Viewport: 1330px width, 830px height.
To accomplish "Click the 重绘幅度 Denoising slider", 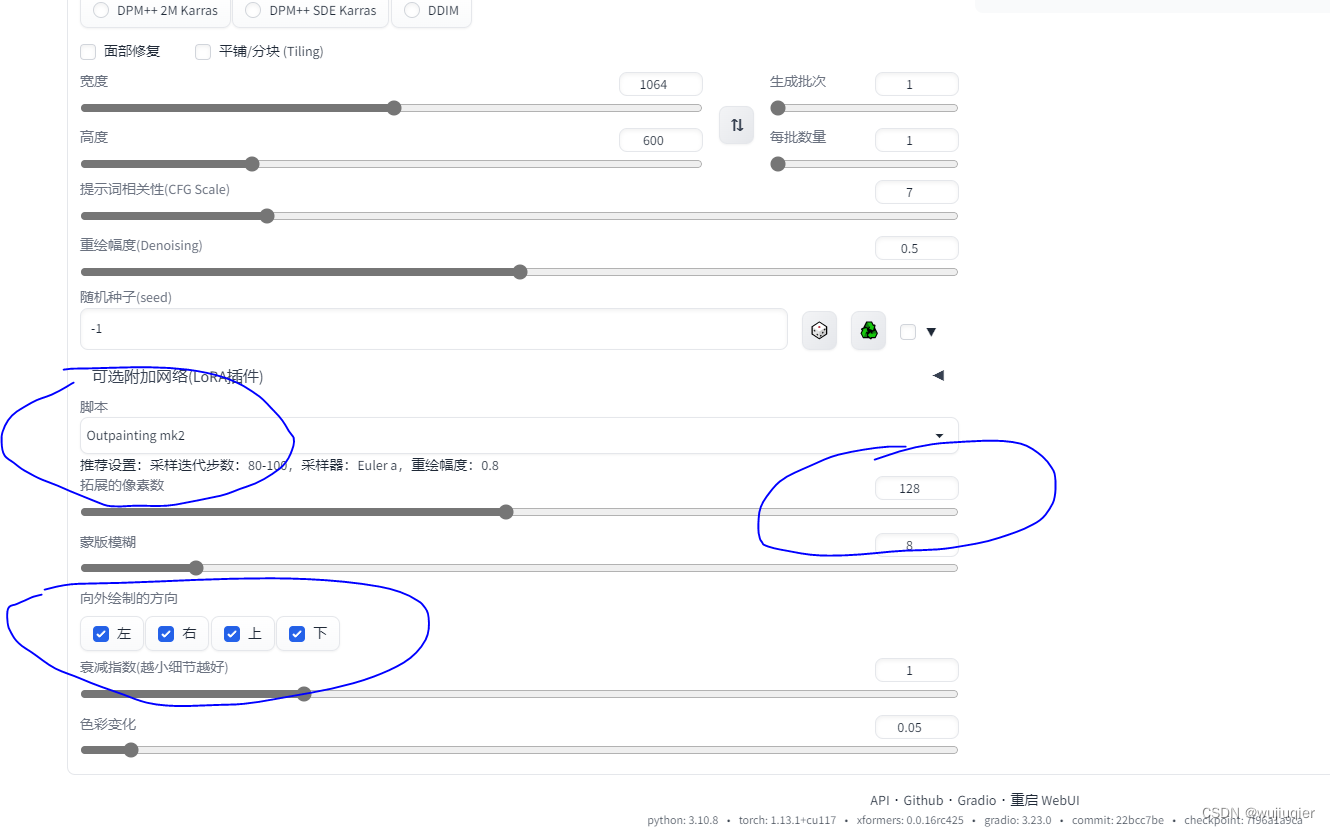I will point(519,272).
